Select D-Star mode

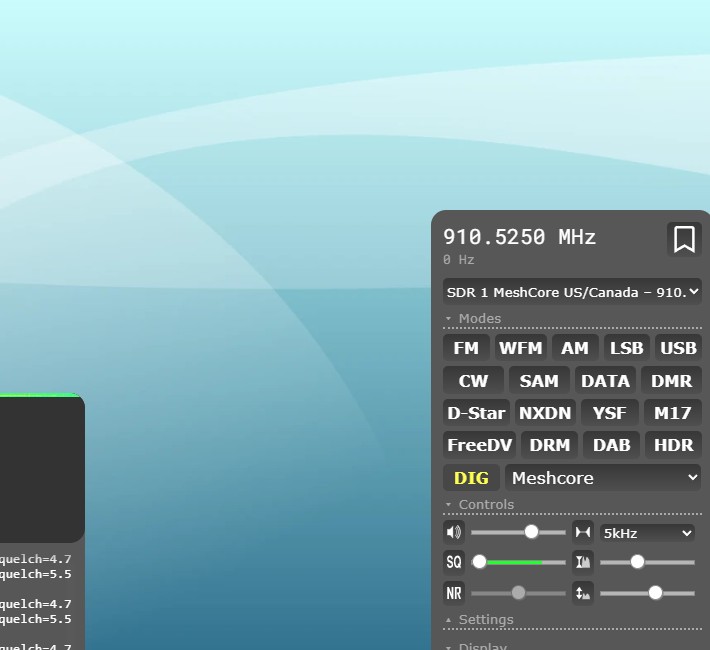click(476, 413)
